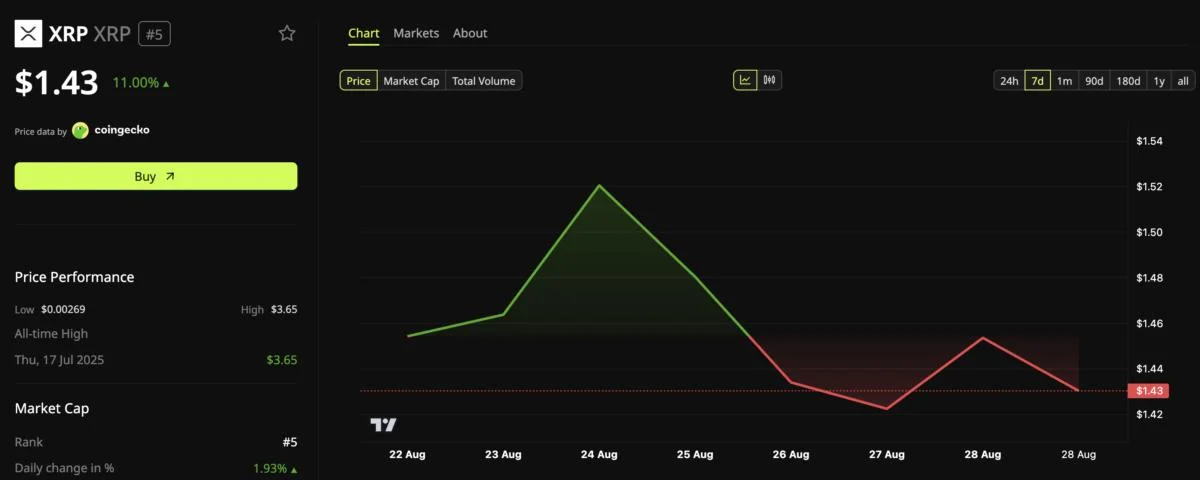Click the green Buy button
1200x480 pixels.
coord(156,176)
